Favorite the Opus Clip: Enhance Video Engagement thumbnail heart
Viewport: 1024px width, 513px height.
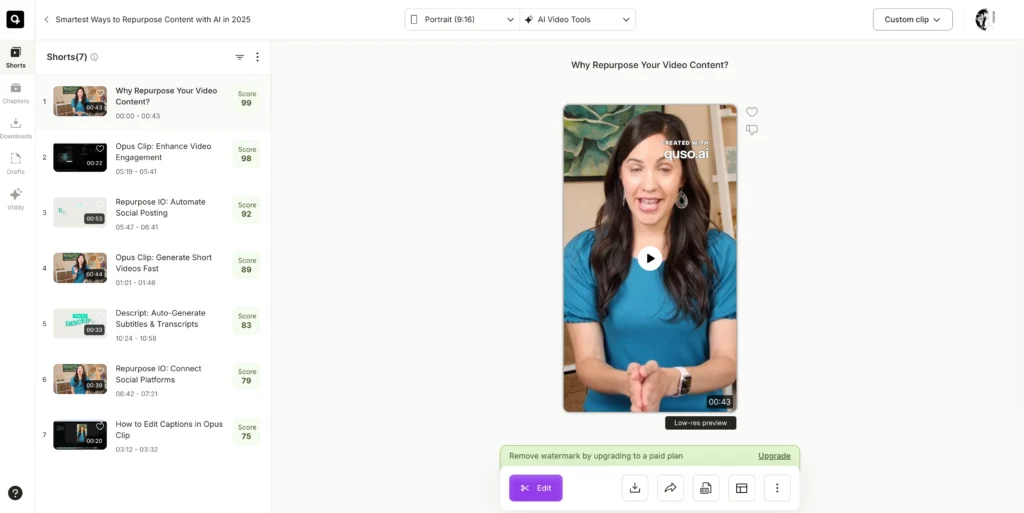click(100, 149)
